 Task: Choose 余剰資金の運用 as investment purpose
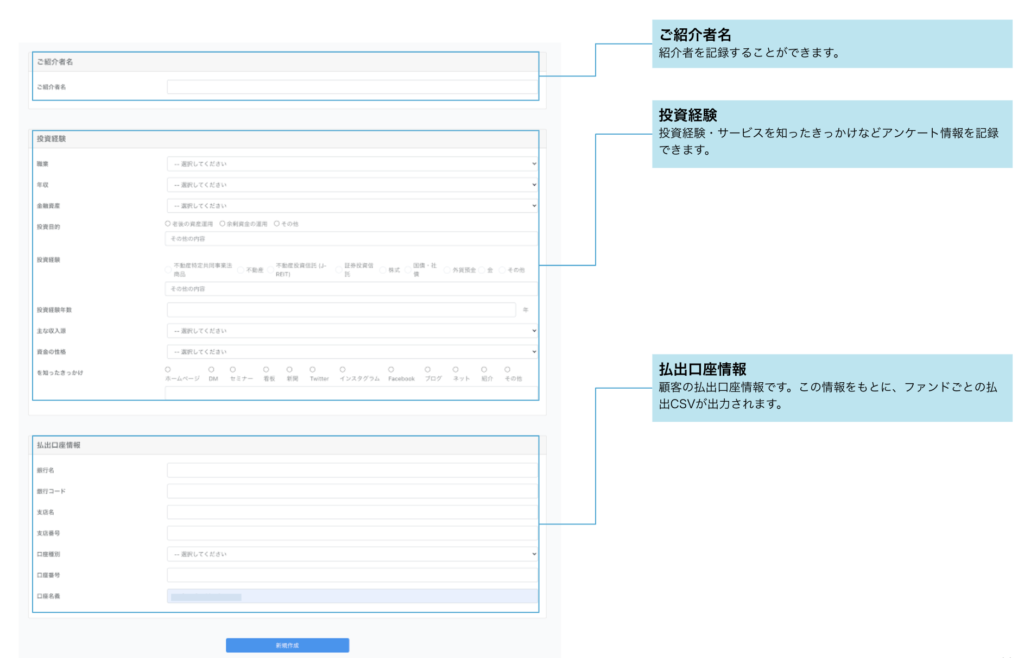pos(222,223)
